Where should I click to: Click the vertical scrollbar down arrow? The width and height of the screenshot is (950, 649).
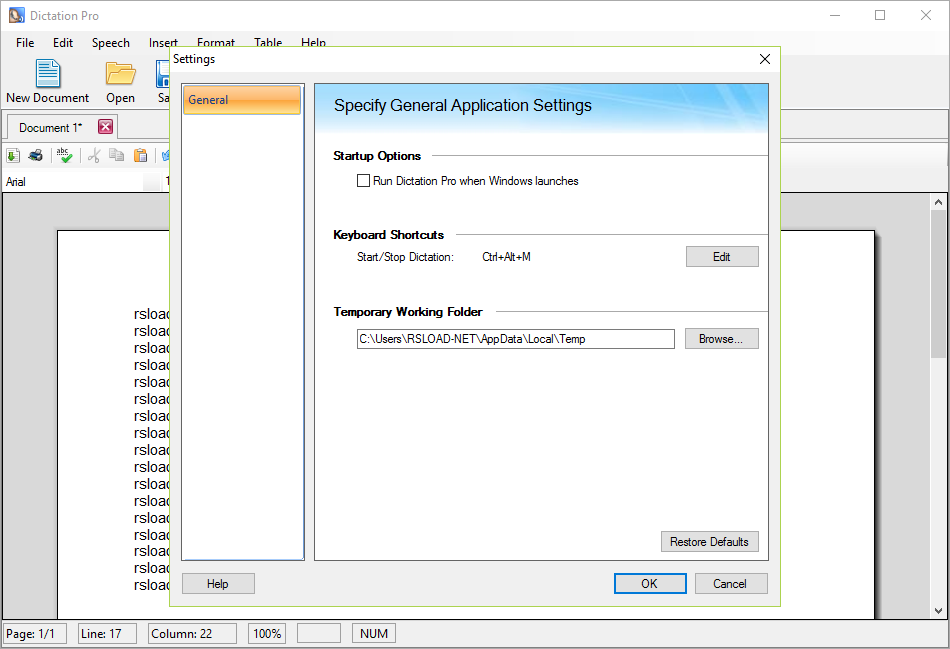pos(938,610)
